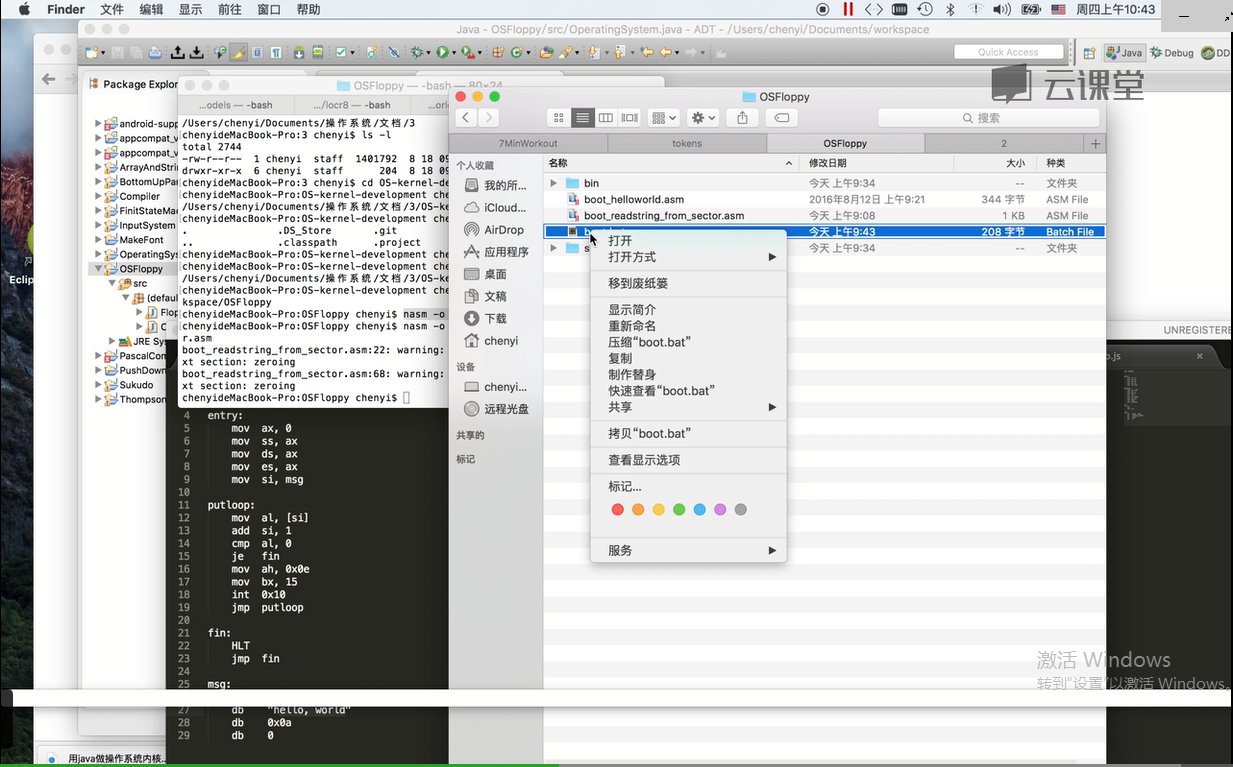Open AirDrop in the Finder sidebar

[503, 230]
